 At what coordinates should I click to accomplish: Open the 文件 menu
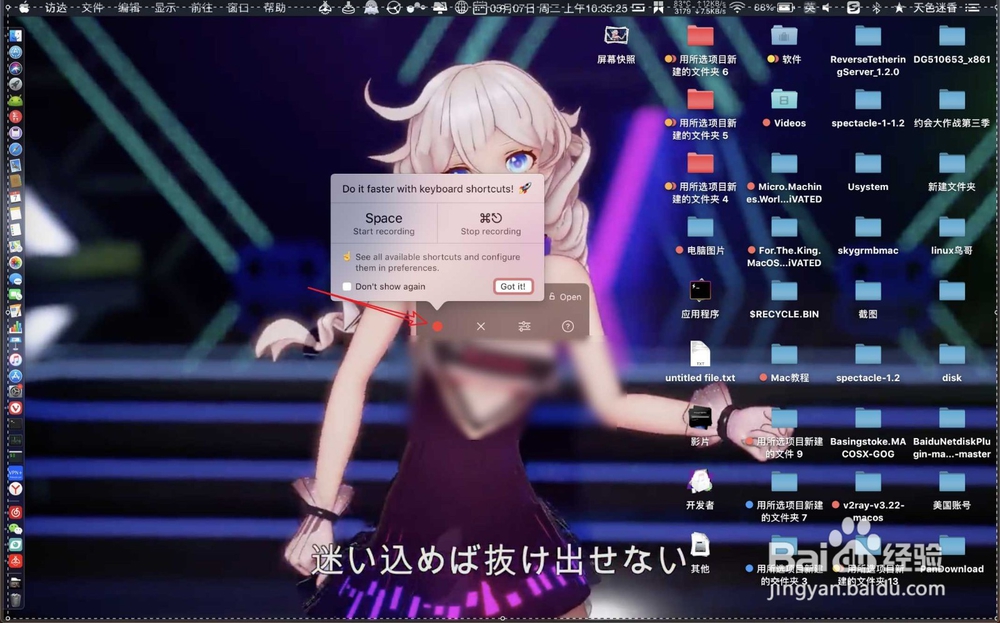92,8
